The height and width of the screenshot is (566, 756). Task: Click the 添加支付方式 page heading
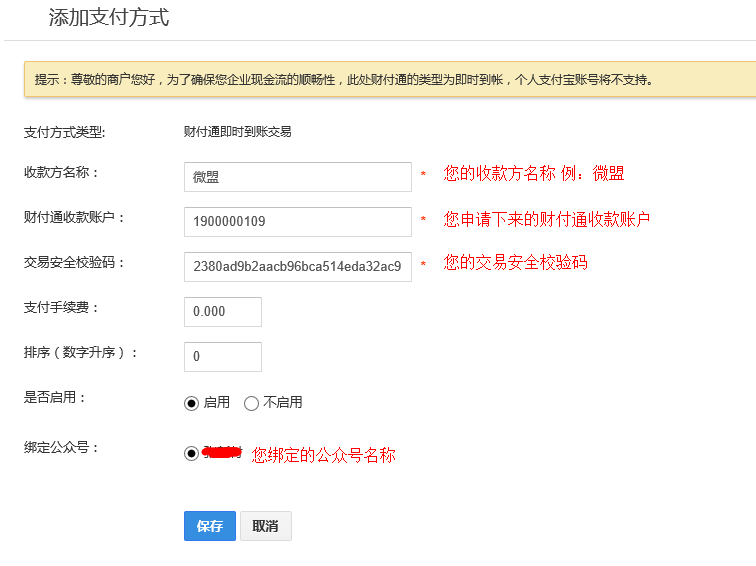click(x=109, y=18)
